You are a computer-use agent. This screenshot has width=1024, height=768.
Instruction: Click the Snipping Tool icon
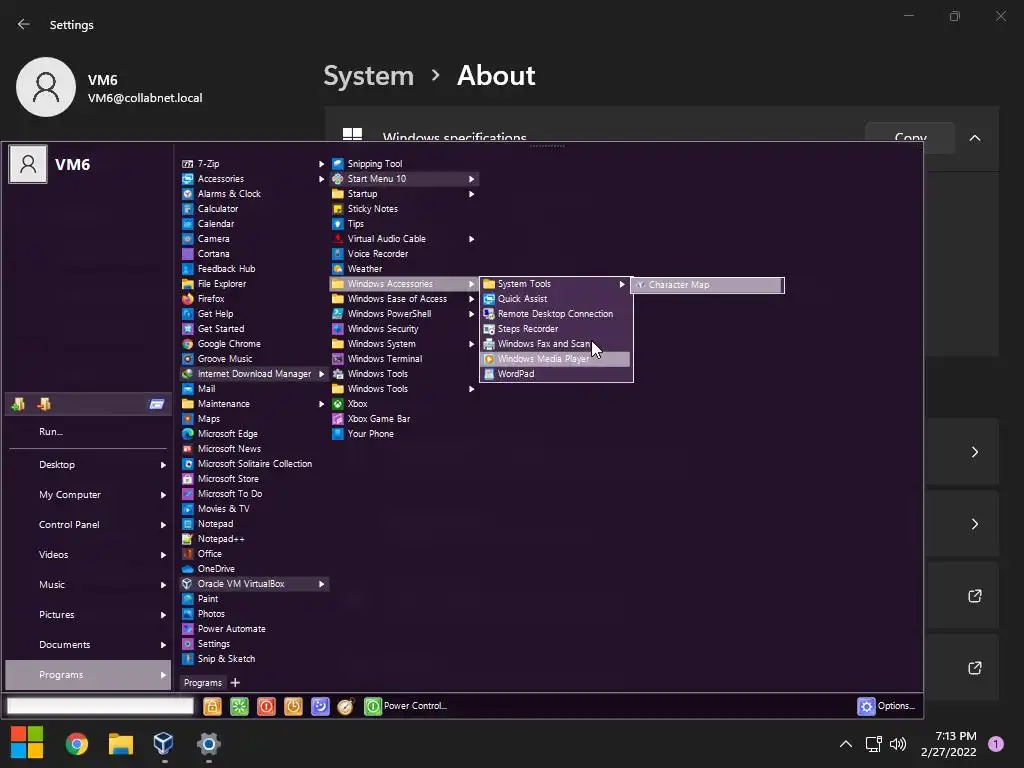coord(338,164)
